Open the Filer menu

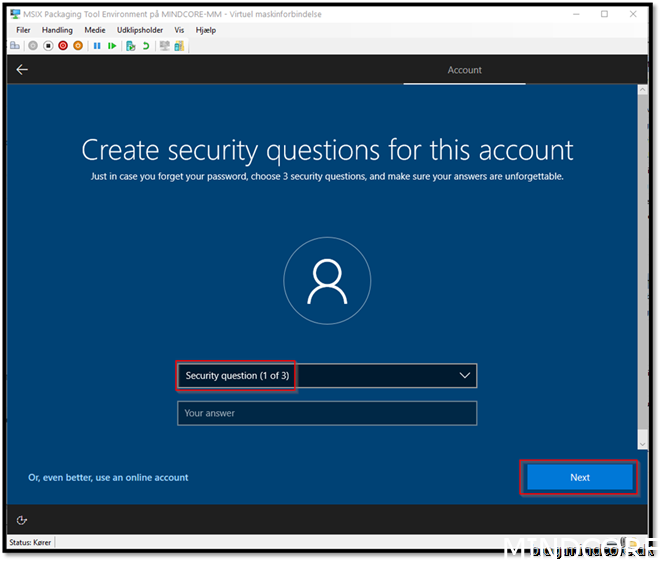[23, 31]
